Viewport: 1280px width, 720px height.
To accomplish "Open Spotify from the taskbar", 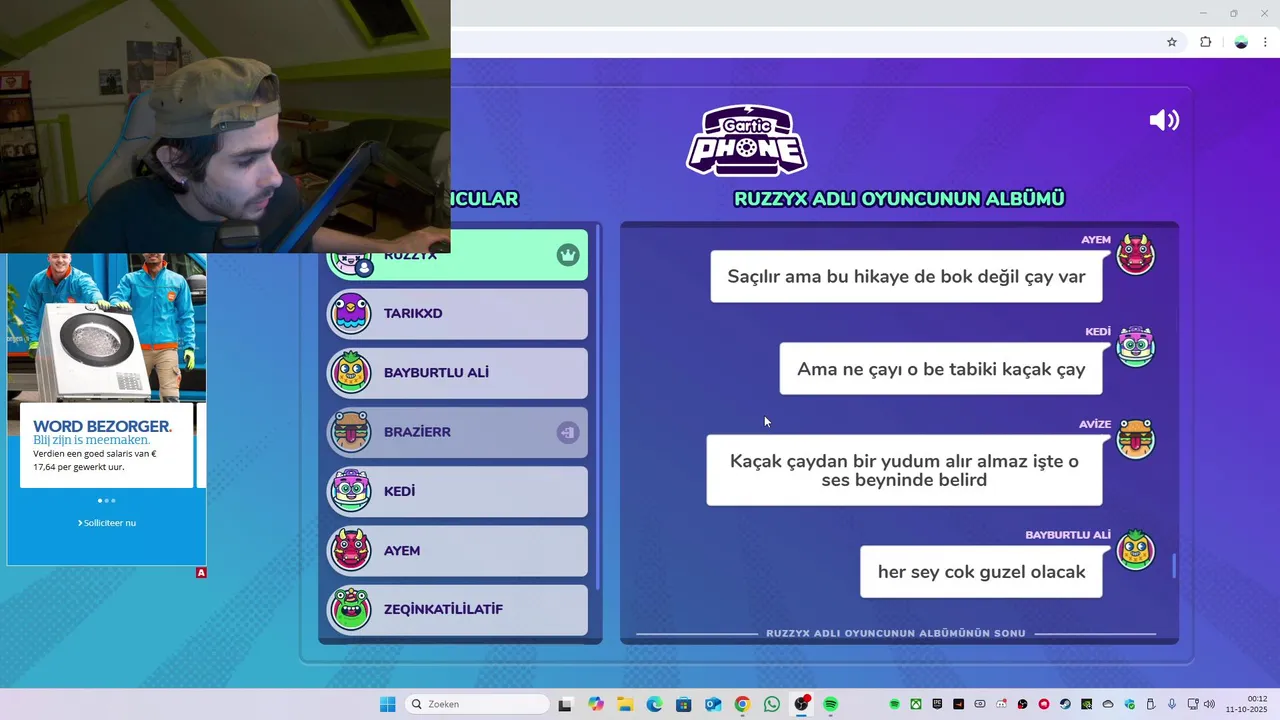I will pyautogui.click(x=830, y=704).
